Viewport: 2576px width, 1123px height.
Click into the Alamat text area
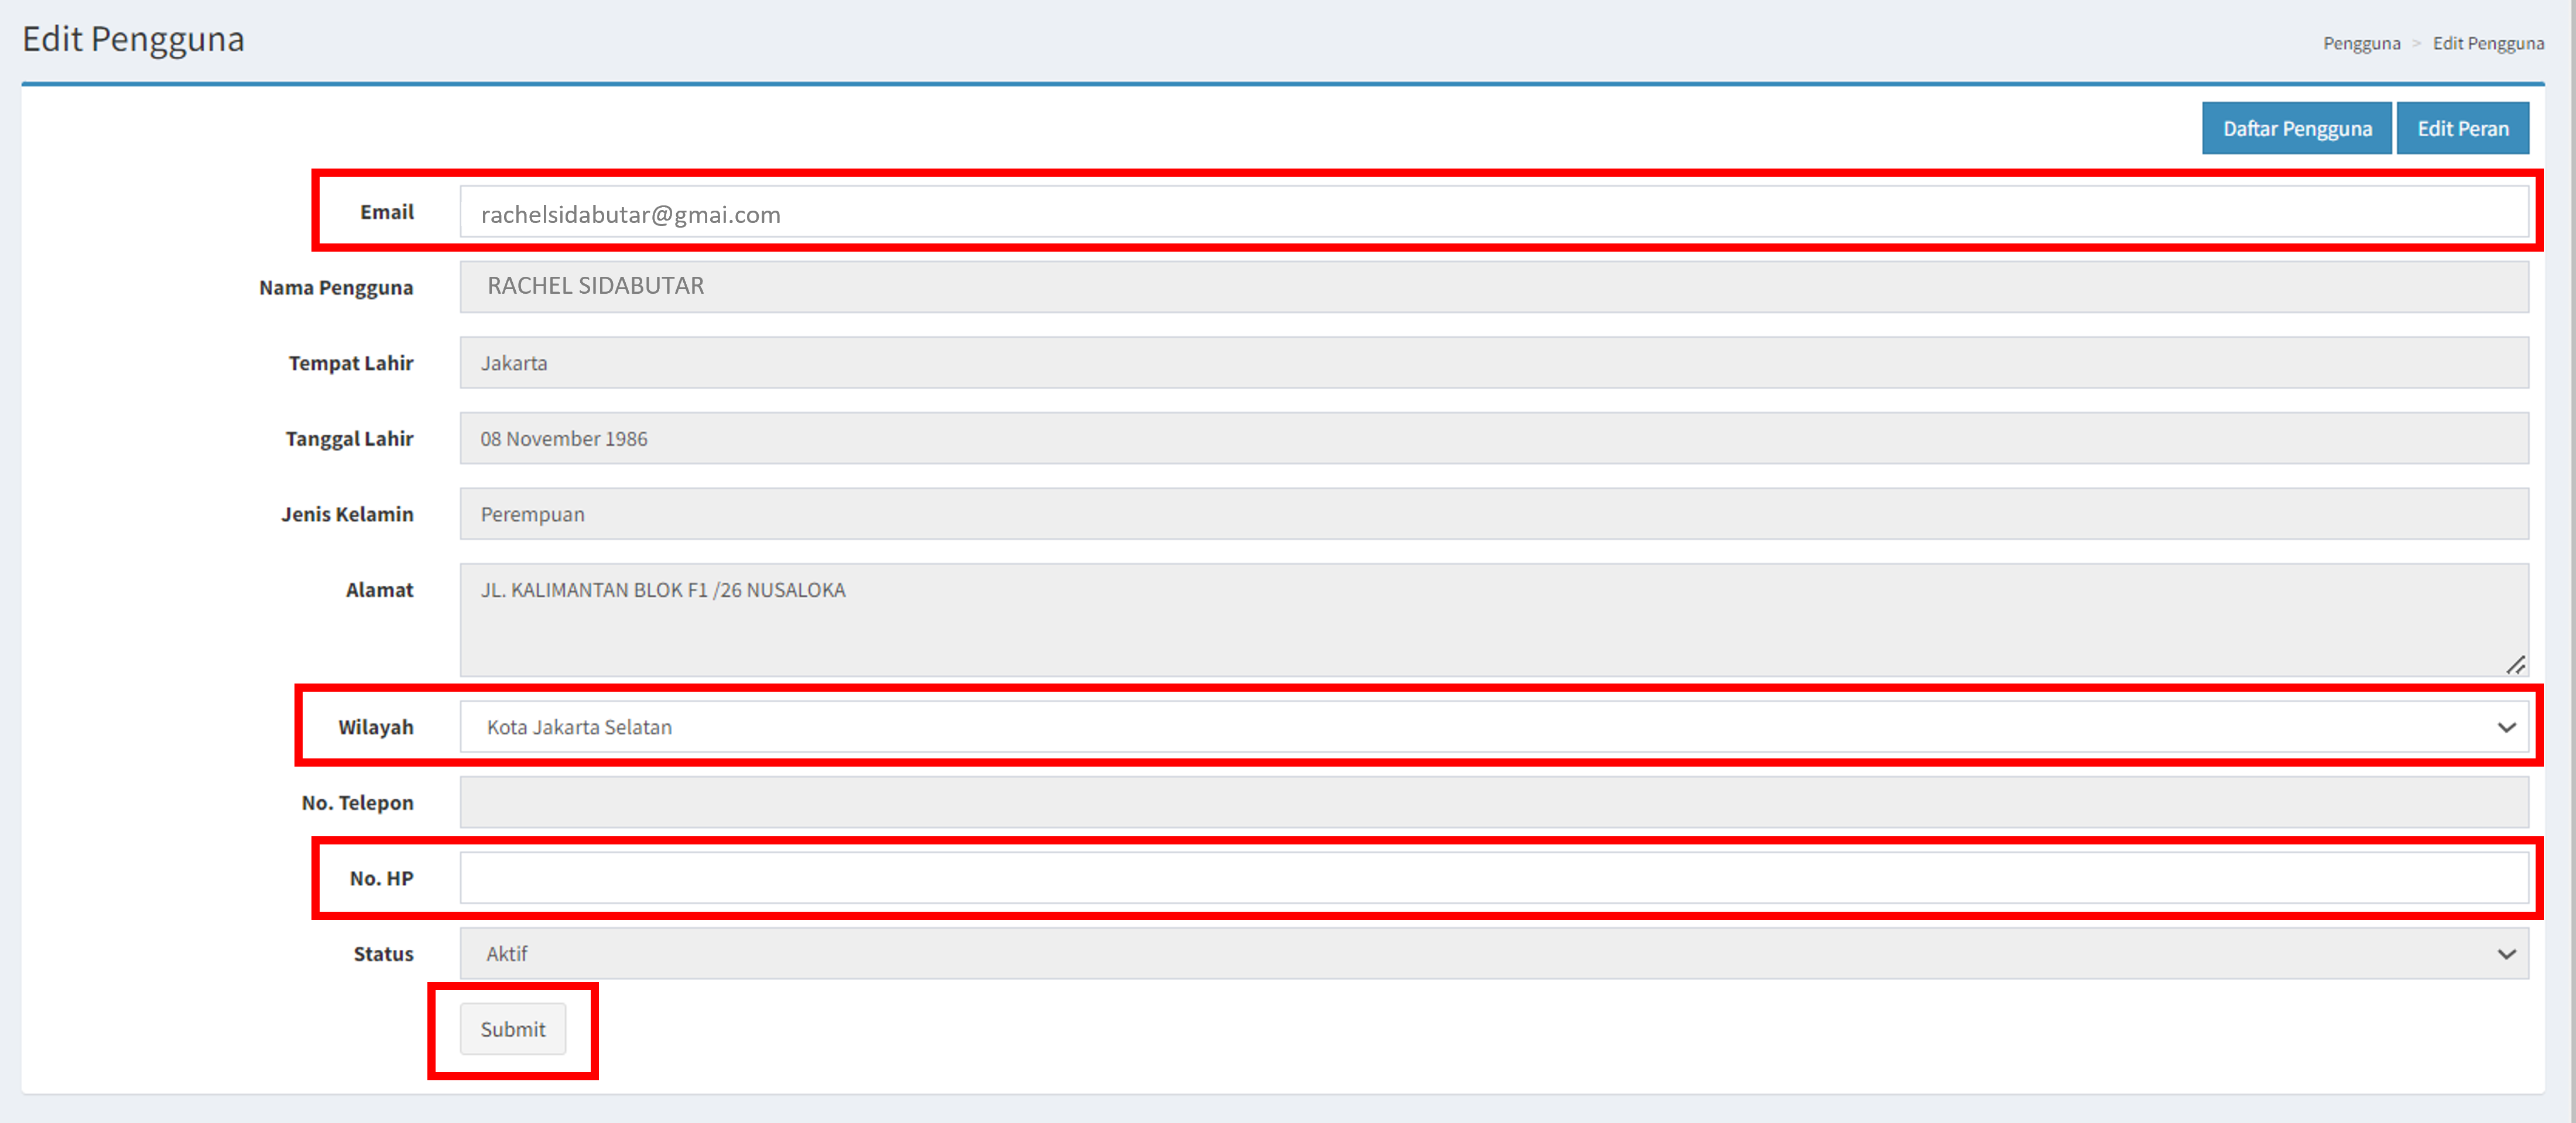tap(1494, 620)
